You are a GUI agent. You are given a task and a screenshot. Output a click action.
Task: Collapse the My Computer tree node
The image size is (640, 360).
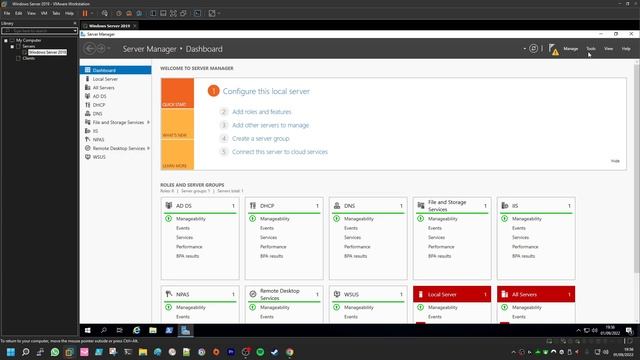pos(6,40)
